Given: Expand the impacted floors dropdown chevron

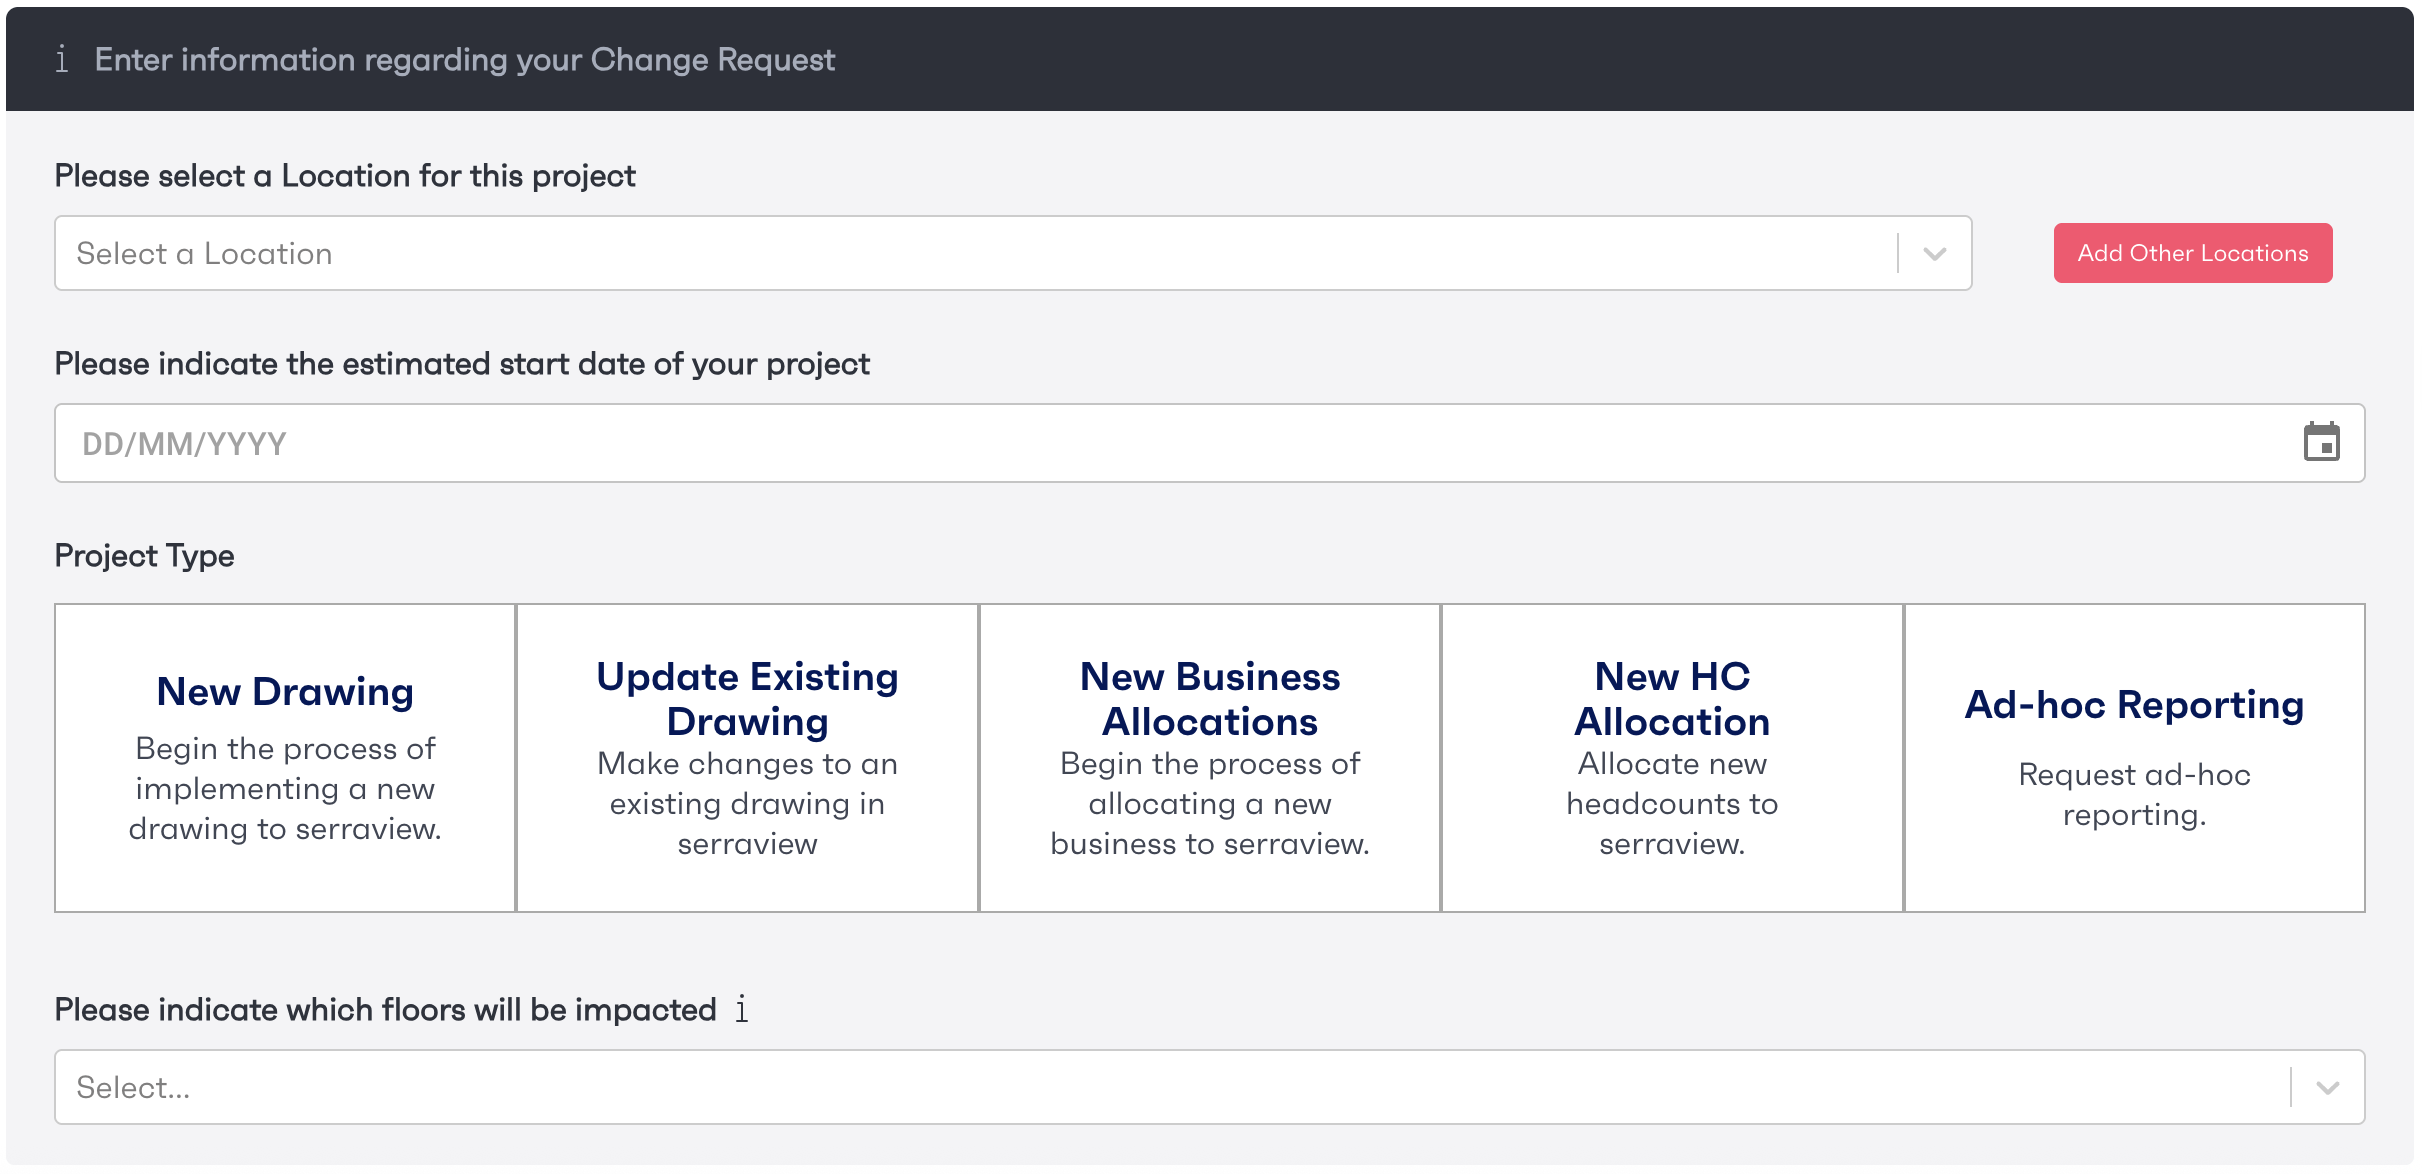Looking at the screenshot, I should click(x=2327, y=1088).
